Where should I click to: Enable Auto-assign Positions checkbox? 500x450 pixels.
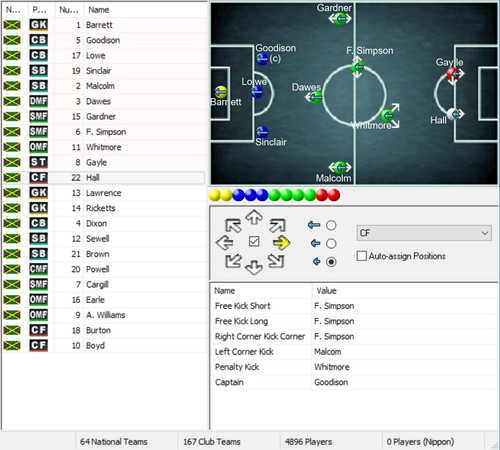click(x=362, y=256)
